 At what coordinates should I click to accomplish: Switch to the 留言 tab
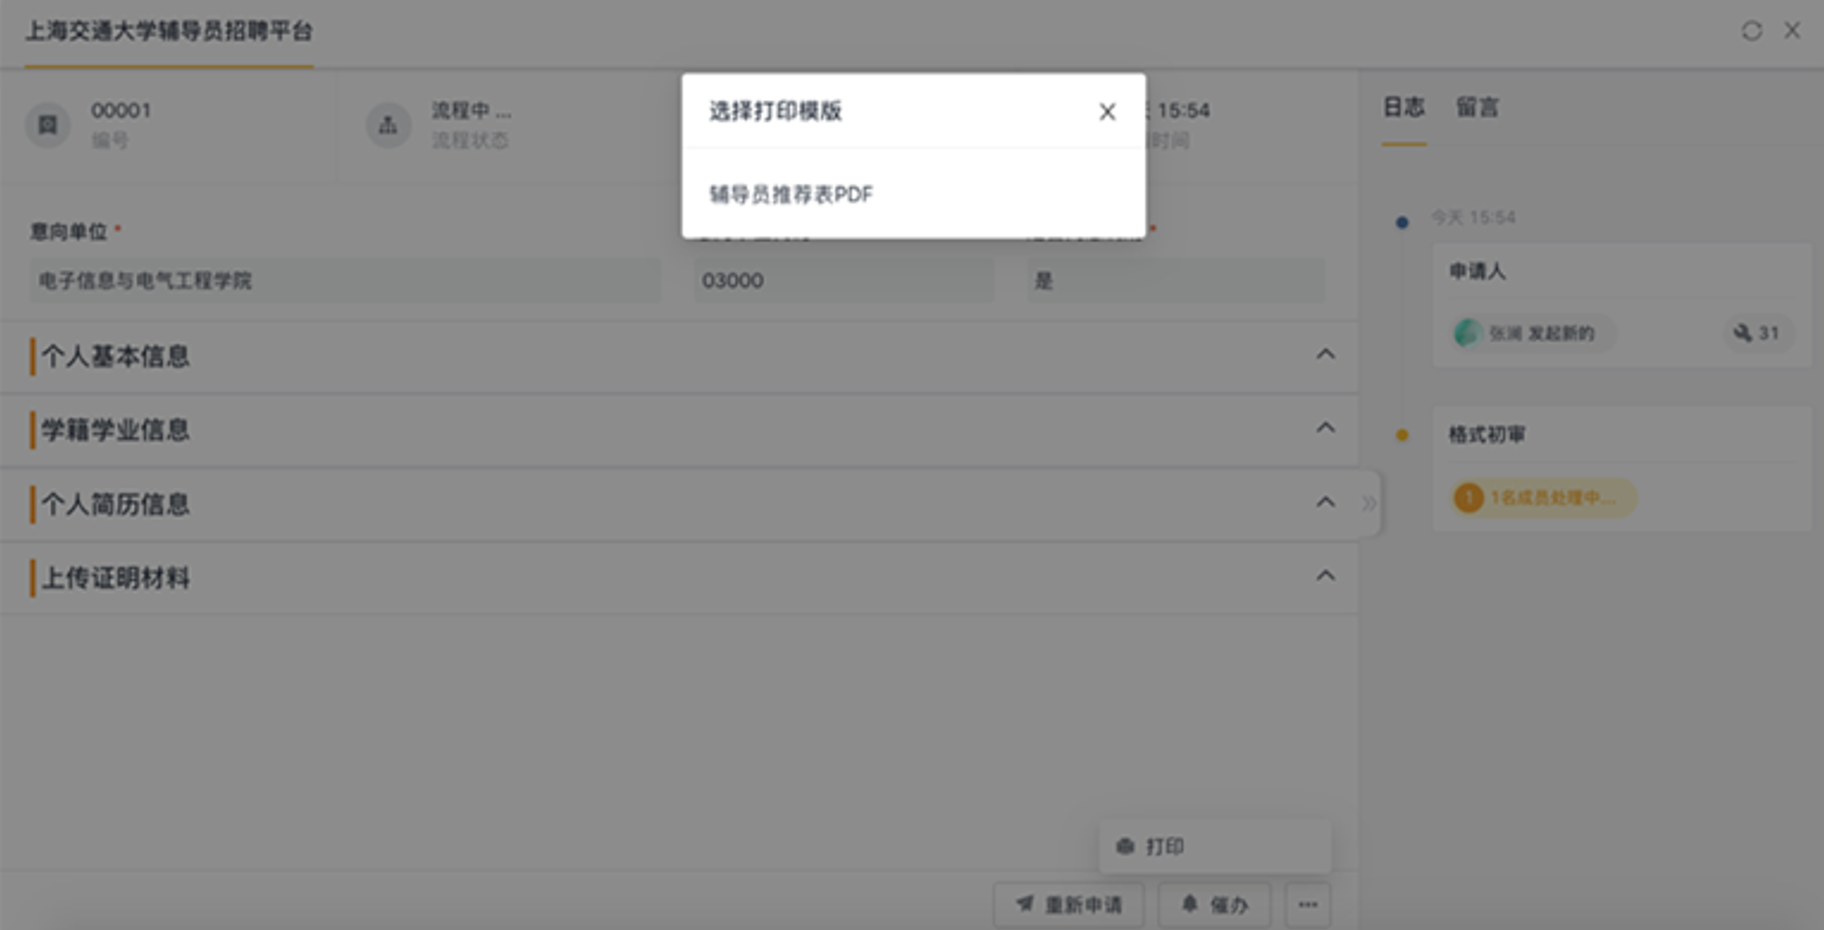(x=1476, y=107)
